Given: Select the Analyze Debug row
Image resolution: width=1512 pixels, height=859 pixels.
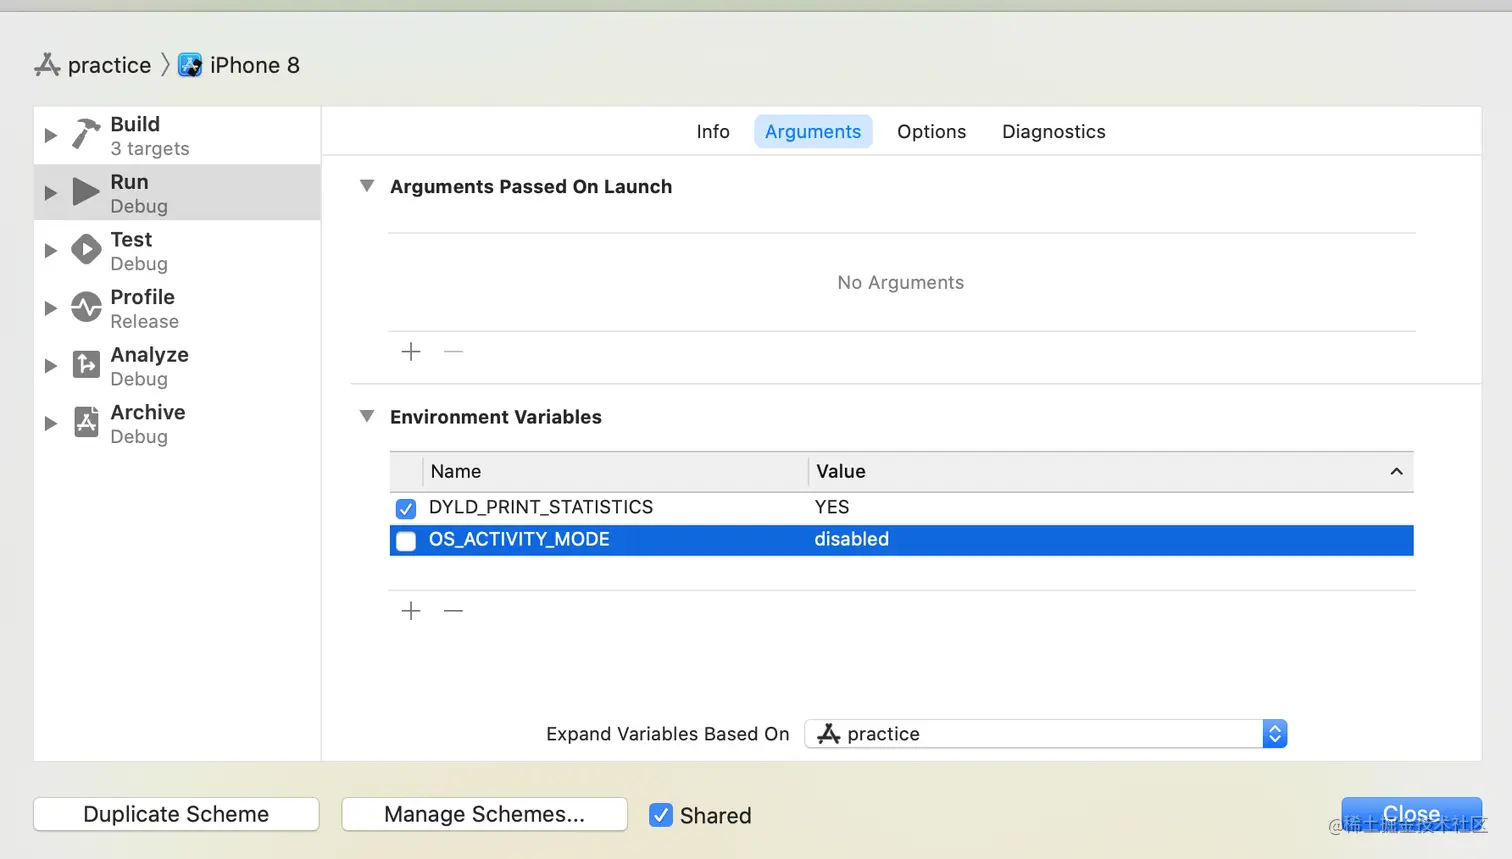Looking at the screenshot, I should click(x=177, y=366).
